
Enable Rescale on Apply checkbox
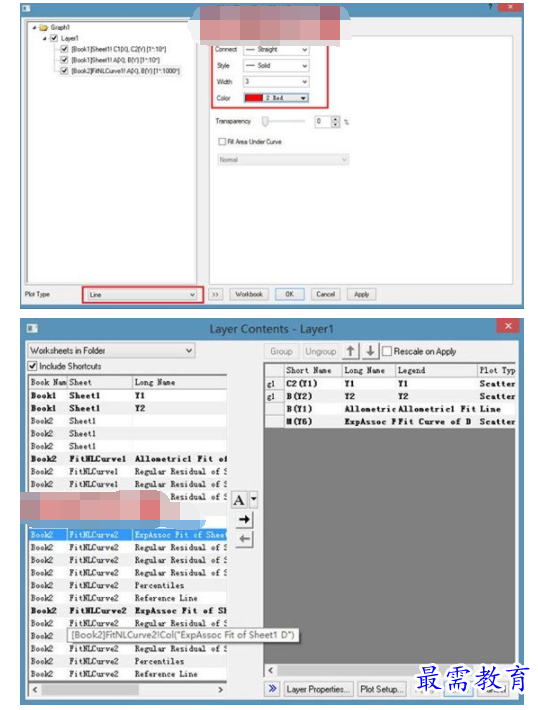tap(387, 351)
